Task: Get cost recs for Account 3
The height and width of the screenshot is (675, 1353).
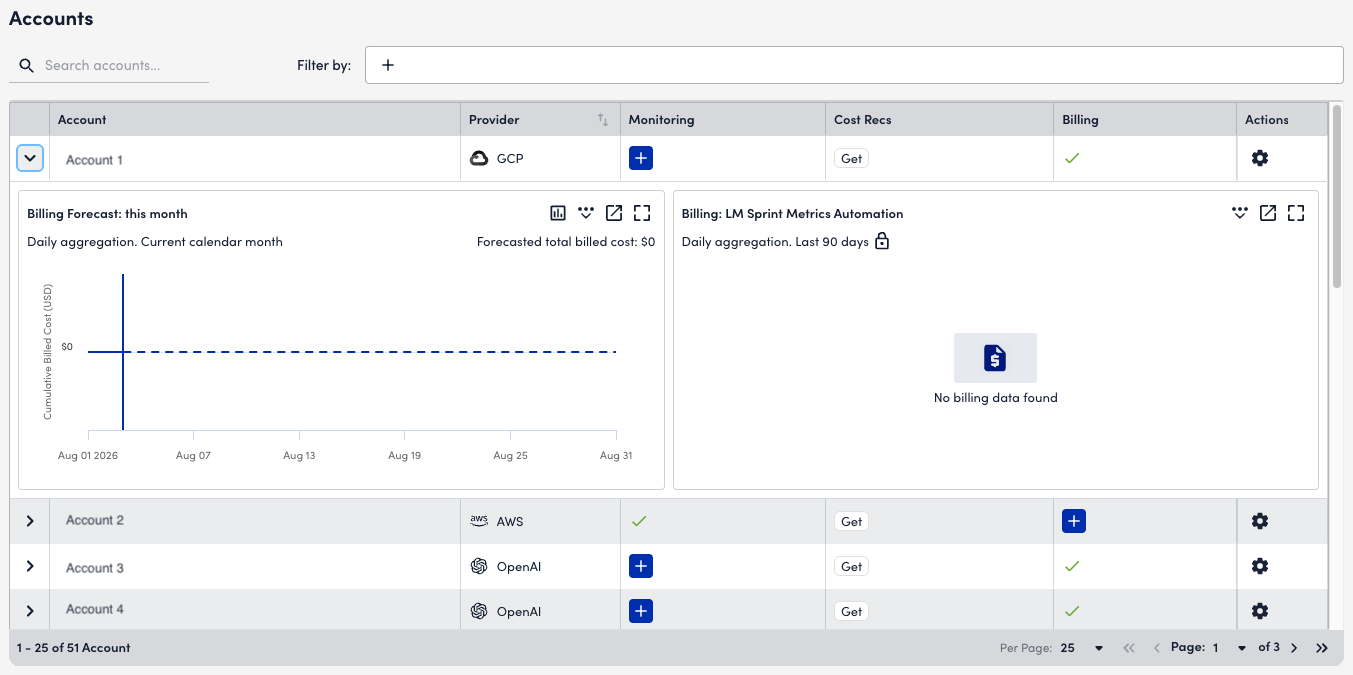Action: point(852,566)
